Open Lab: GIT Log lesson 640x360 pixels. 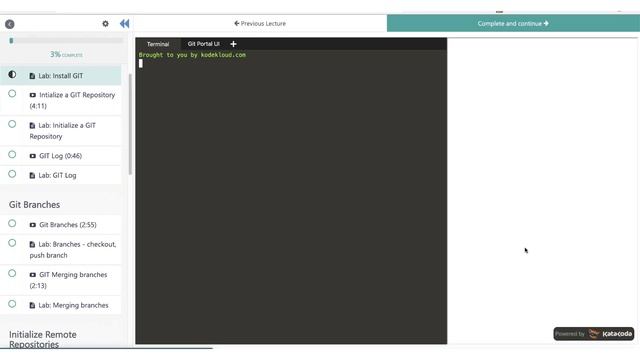click(x=60, y=176)
